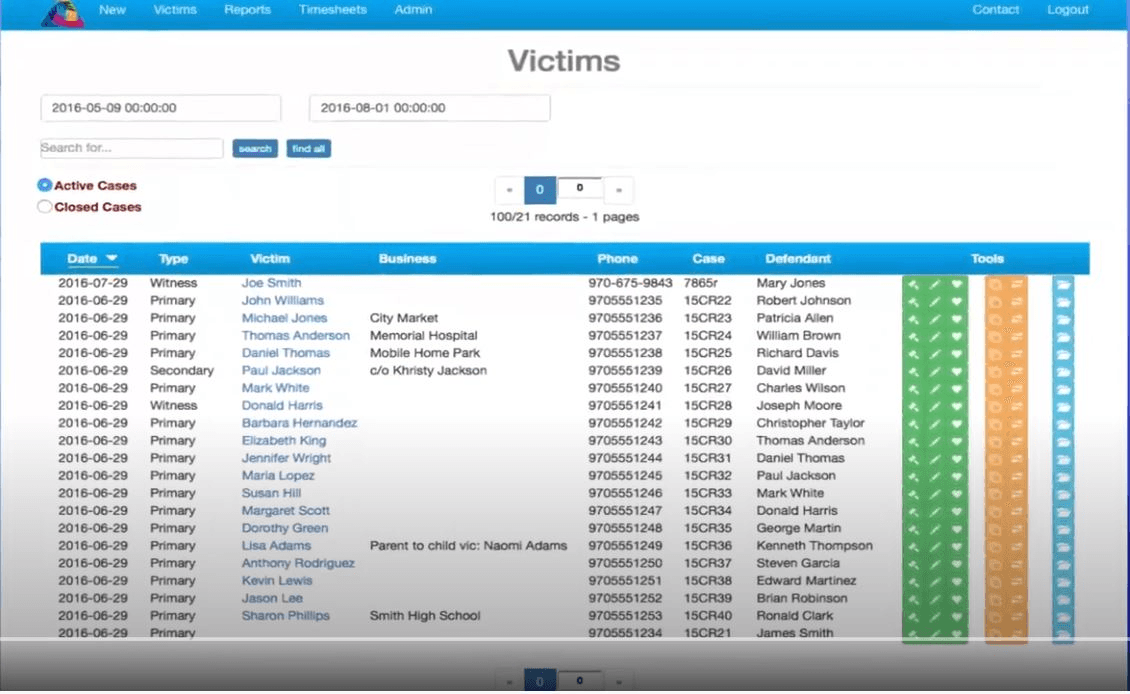Click the pencil icon for Susan Hill

click(x=935, y=494)
